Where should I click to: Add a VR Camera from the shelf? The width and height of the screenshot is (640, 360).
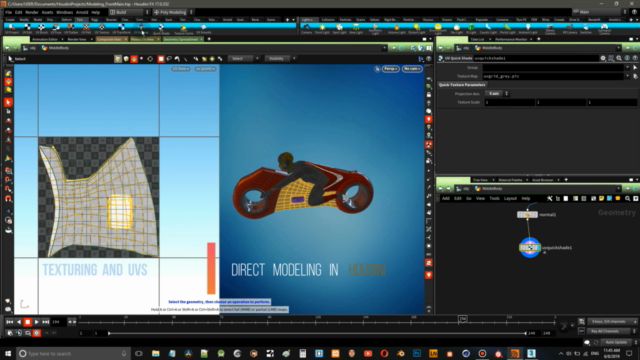pyautogui.click(x=570, y=29)
